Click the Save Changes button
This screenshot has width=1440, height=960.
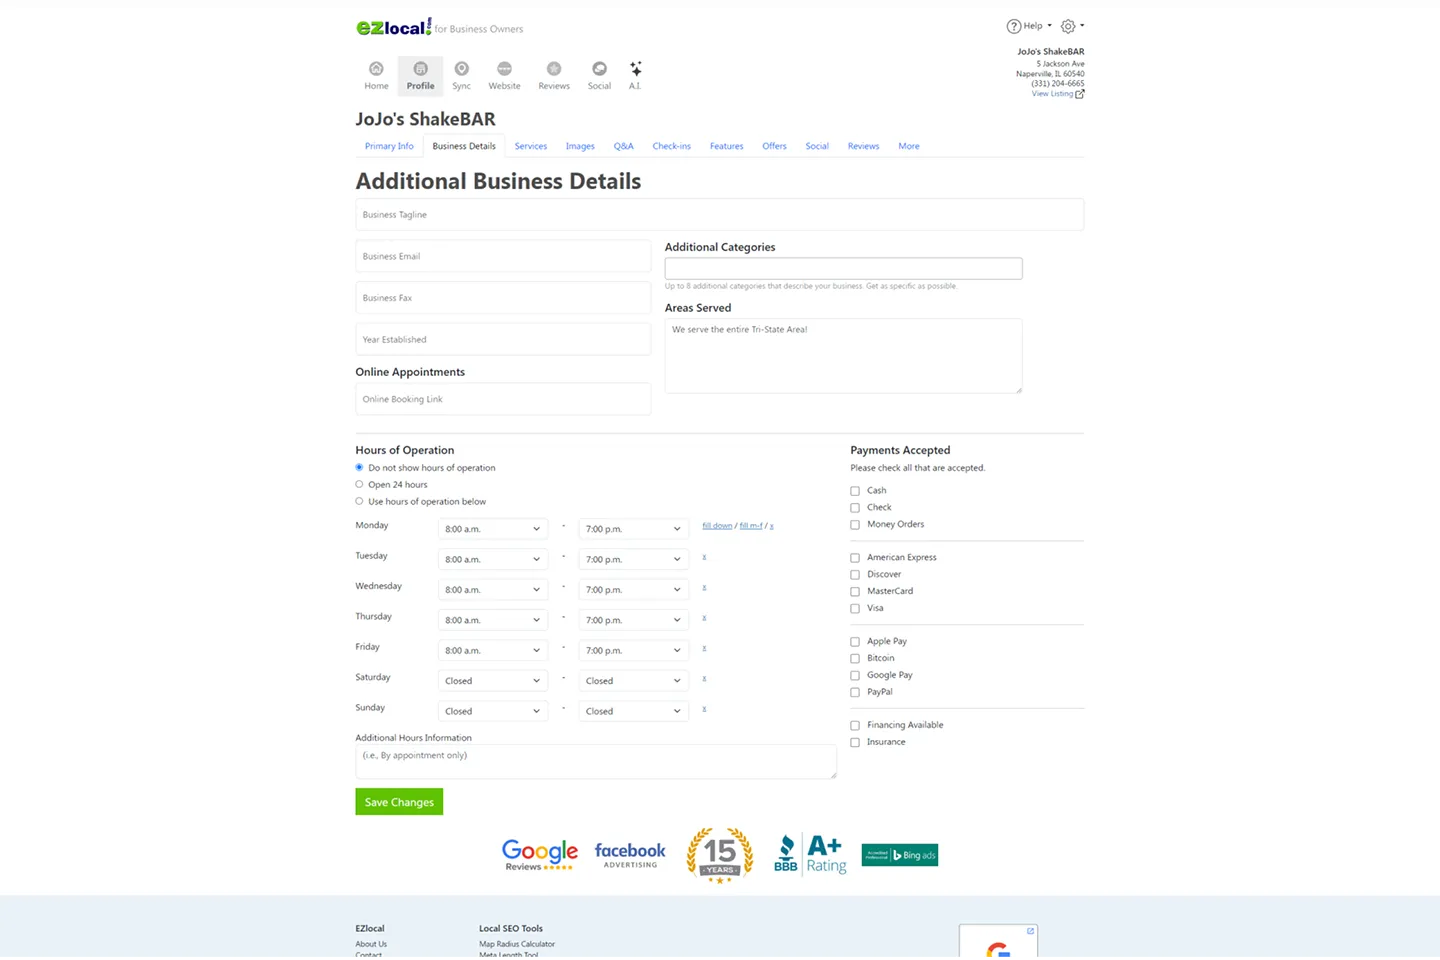(399, 802)
